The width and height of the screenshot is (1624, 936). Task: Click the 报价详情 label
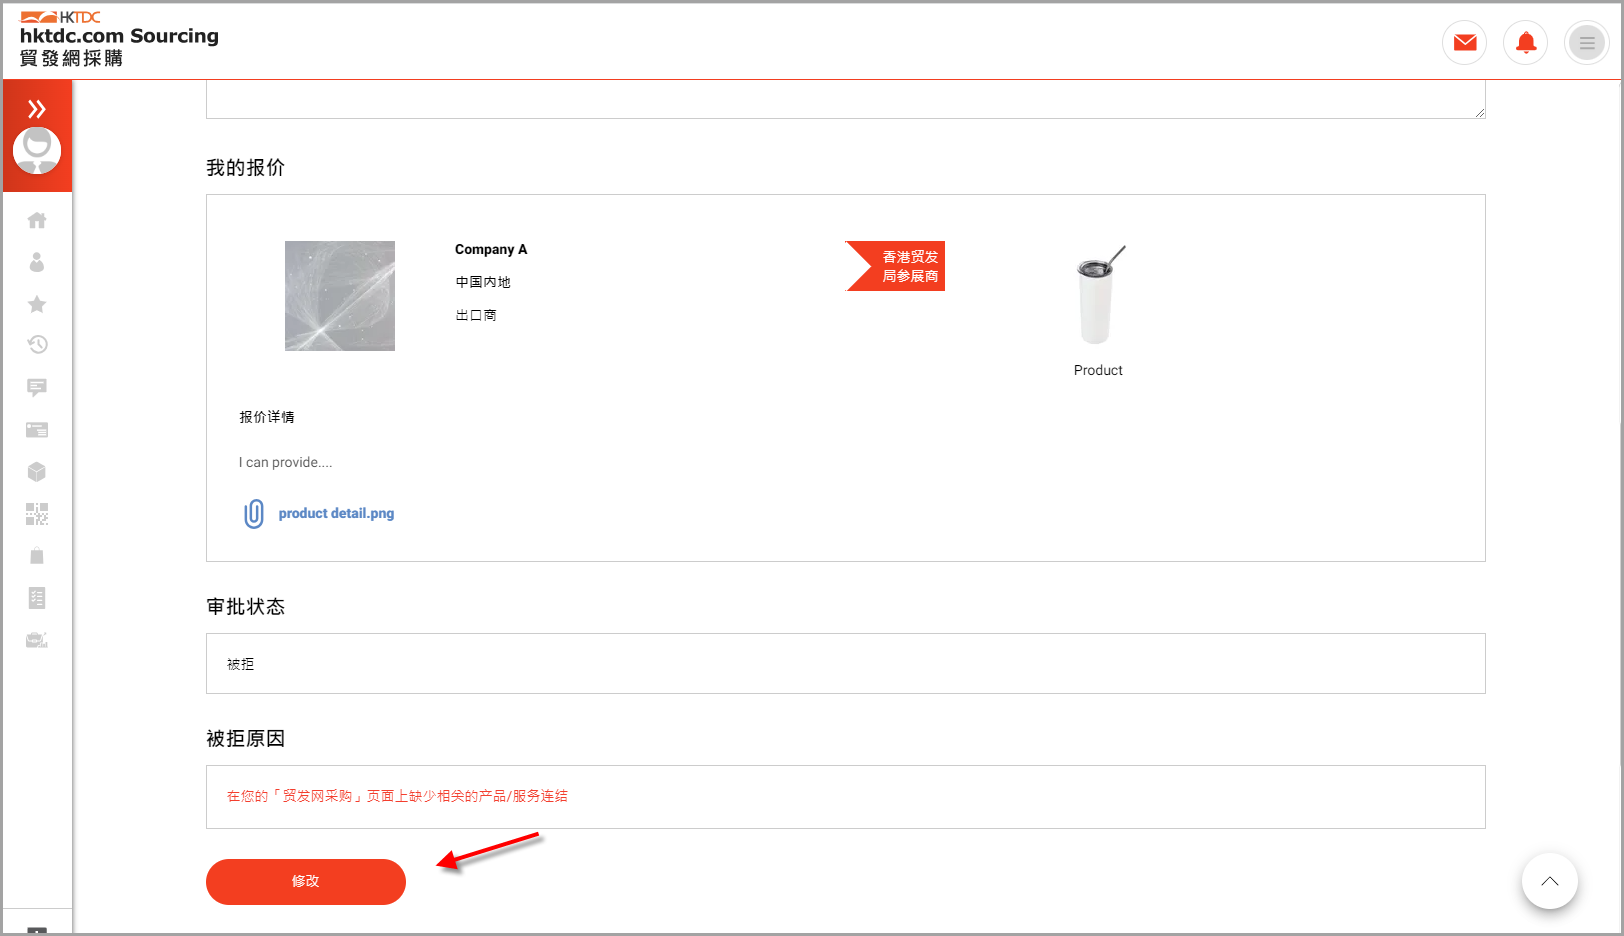tap(267, 418)
